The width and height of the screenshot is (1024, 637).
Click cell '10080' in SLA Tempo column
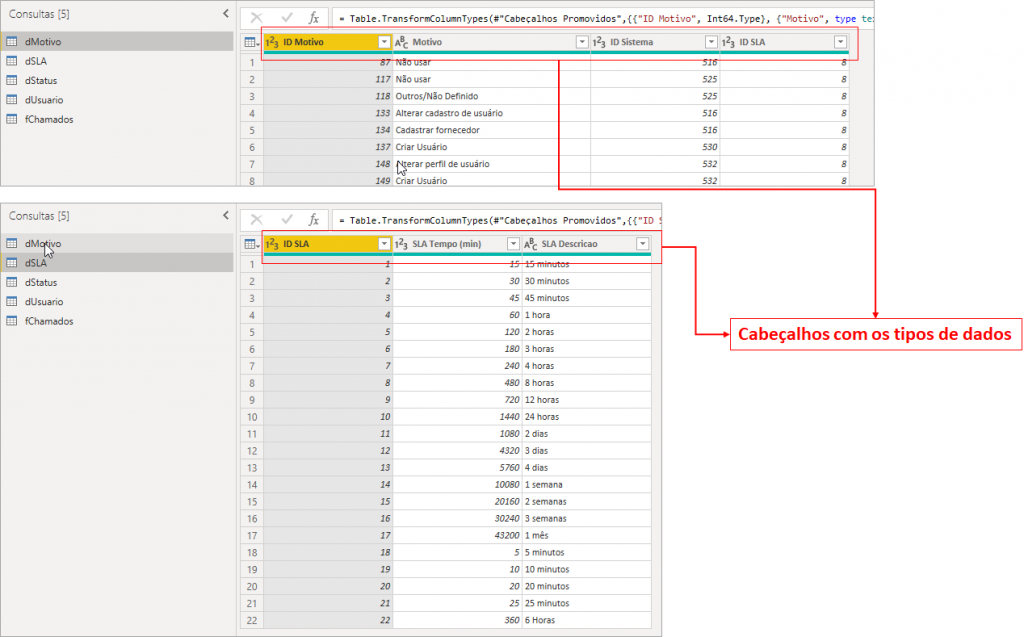click(x=458, y=485)
